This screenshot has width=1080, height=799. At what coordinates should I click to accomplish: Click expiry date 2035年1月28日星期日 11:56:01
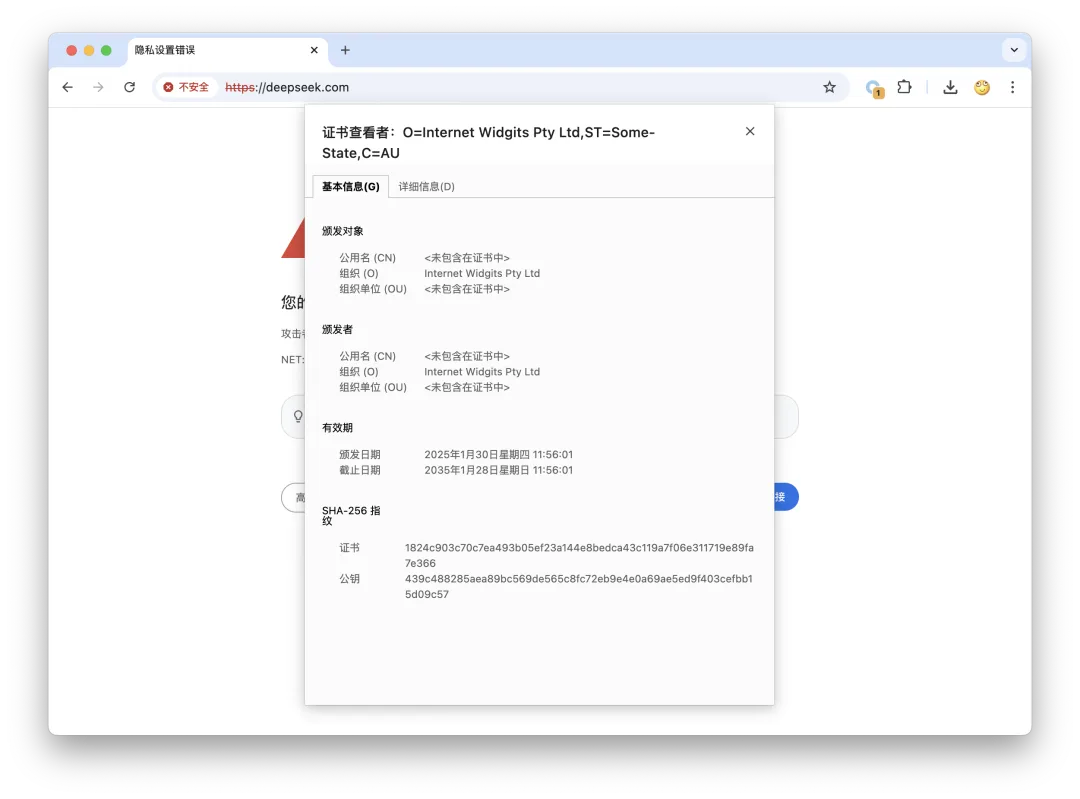tap(499, 470)
